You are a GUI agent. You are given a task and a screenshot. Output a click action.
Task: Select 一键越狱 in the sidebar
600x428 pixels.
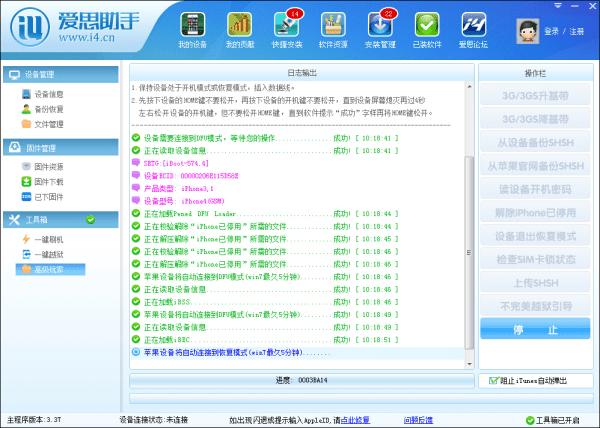tap(42, 254)
